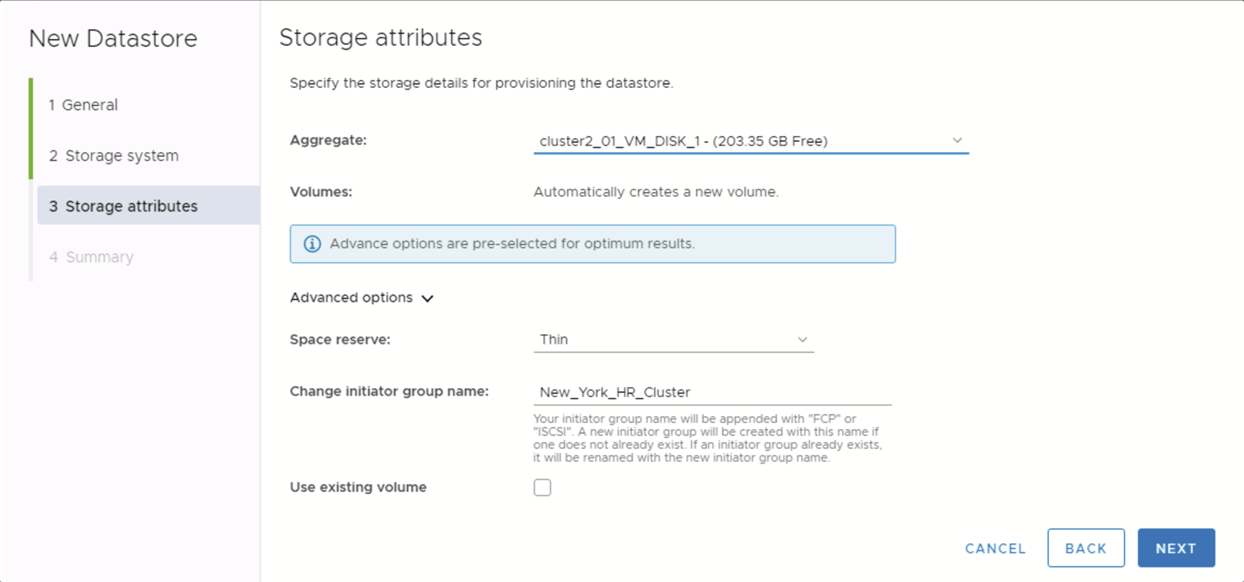This screenshot has height=582, width=1244.
Task: Click the Advanced options label text
Action: 351,298
